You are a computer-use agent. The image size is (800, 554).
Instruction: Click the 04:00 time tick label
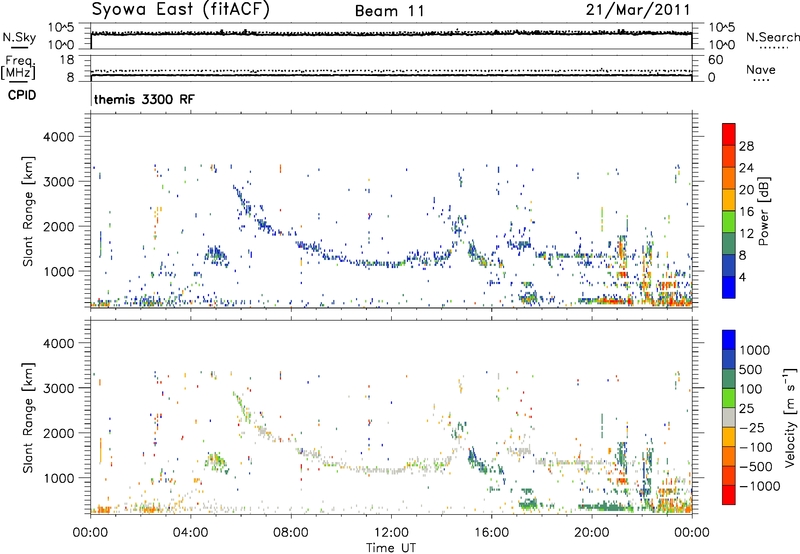pyautogui.click(x=191, y=533)
